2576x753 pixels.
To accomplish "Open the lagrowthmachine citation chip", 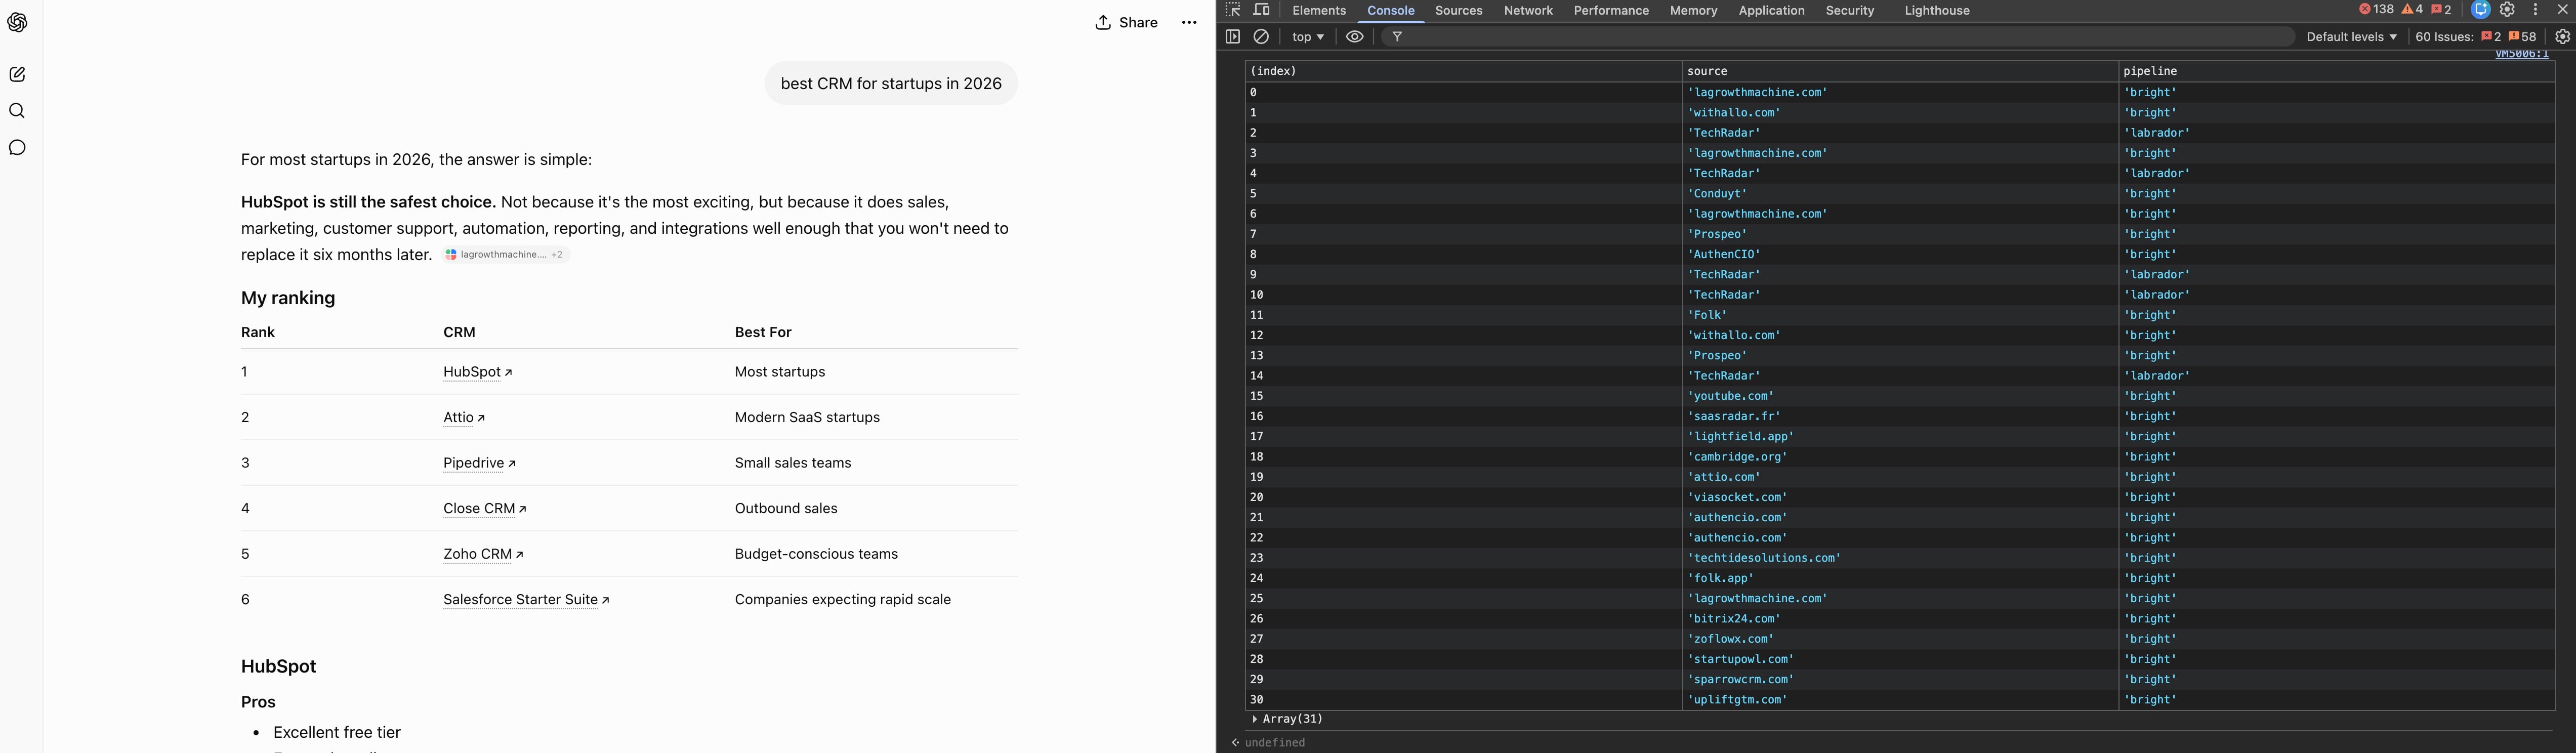I will tap(505, 255).
